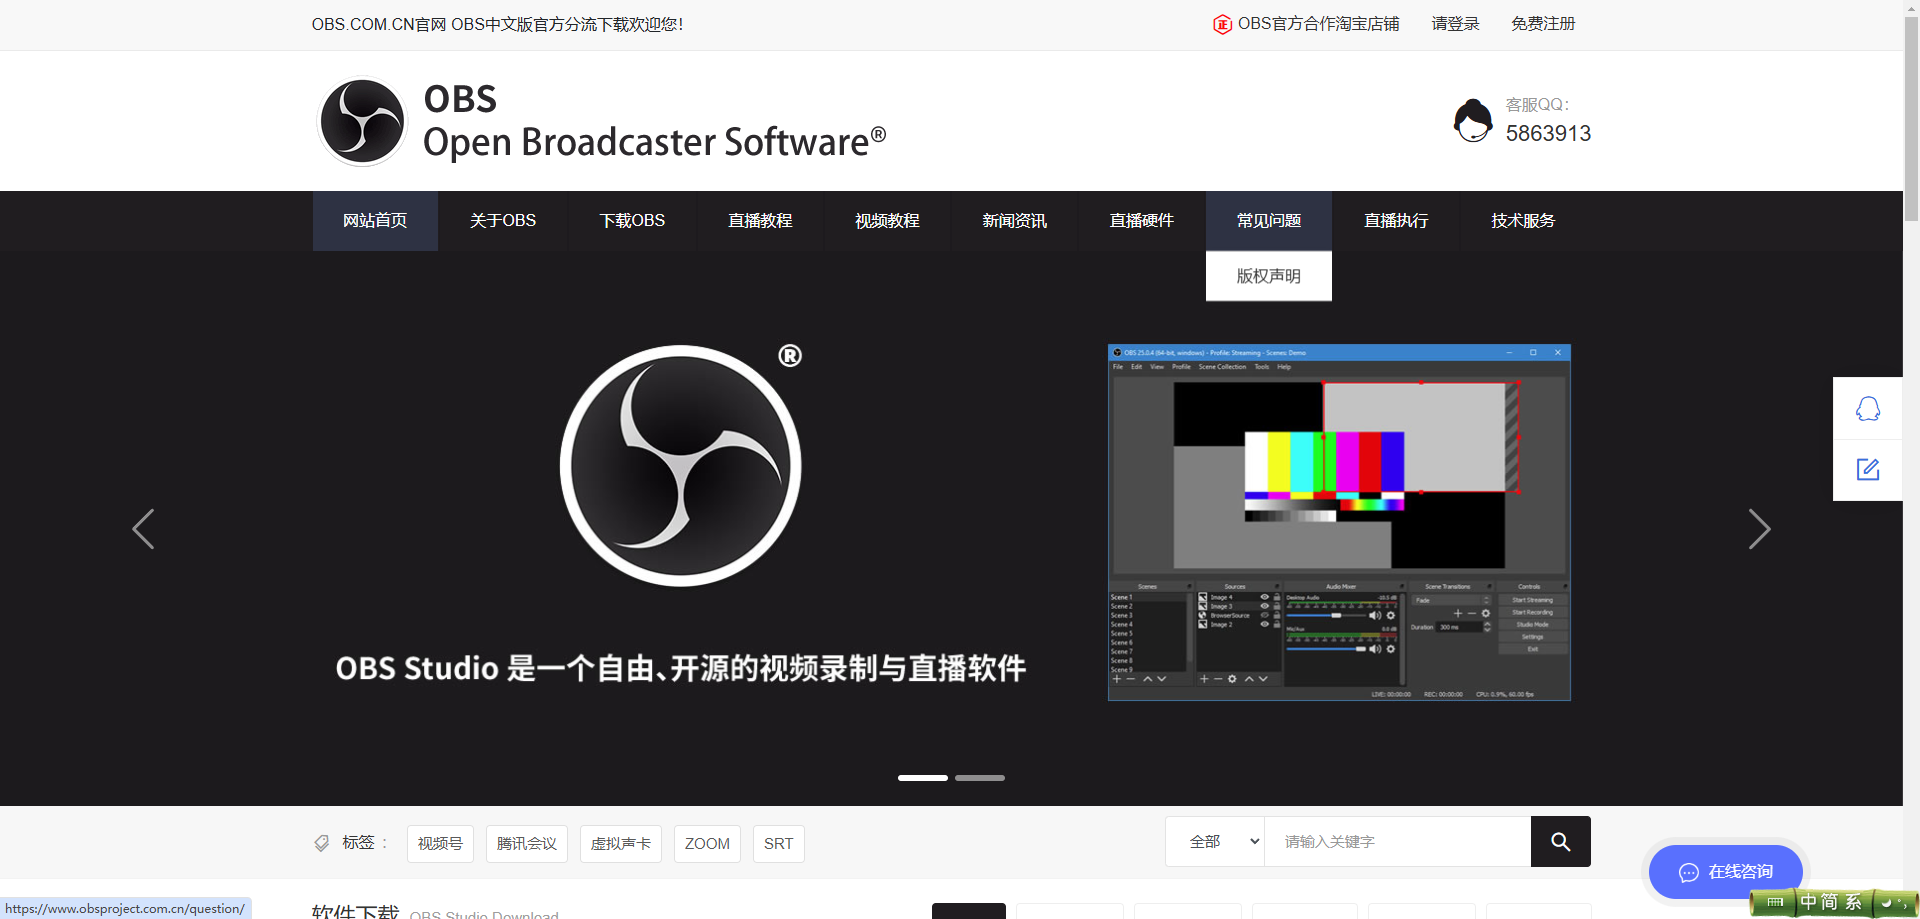Click the OBS官方合作淘宝店铺 link

point(1318,24)
